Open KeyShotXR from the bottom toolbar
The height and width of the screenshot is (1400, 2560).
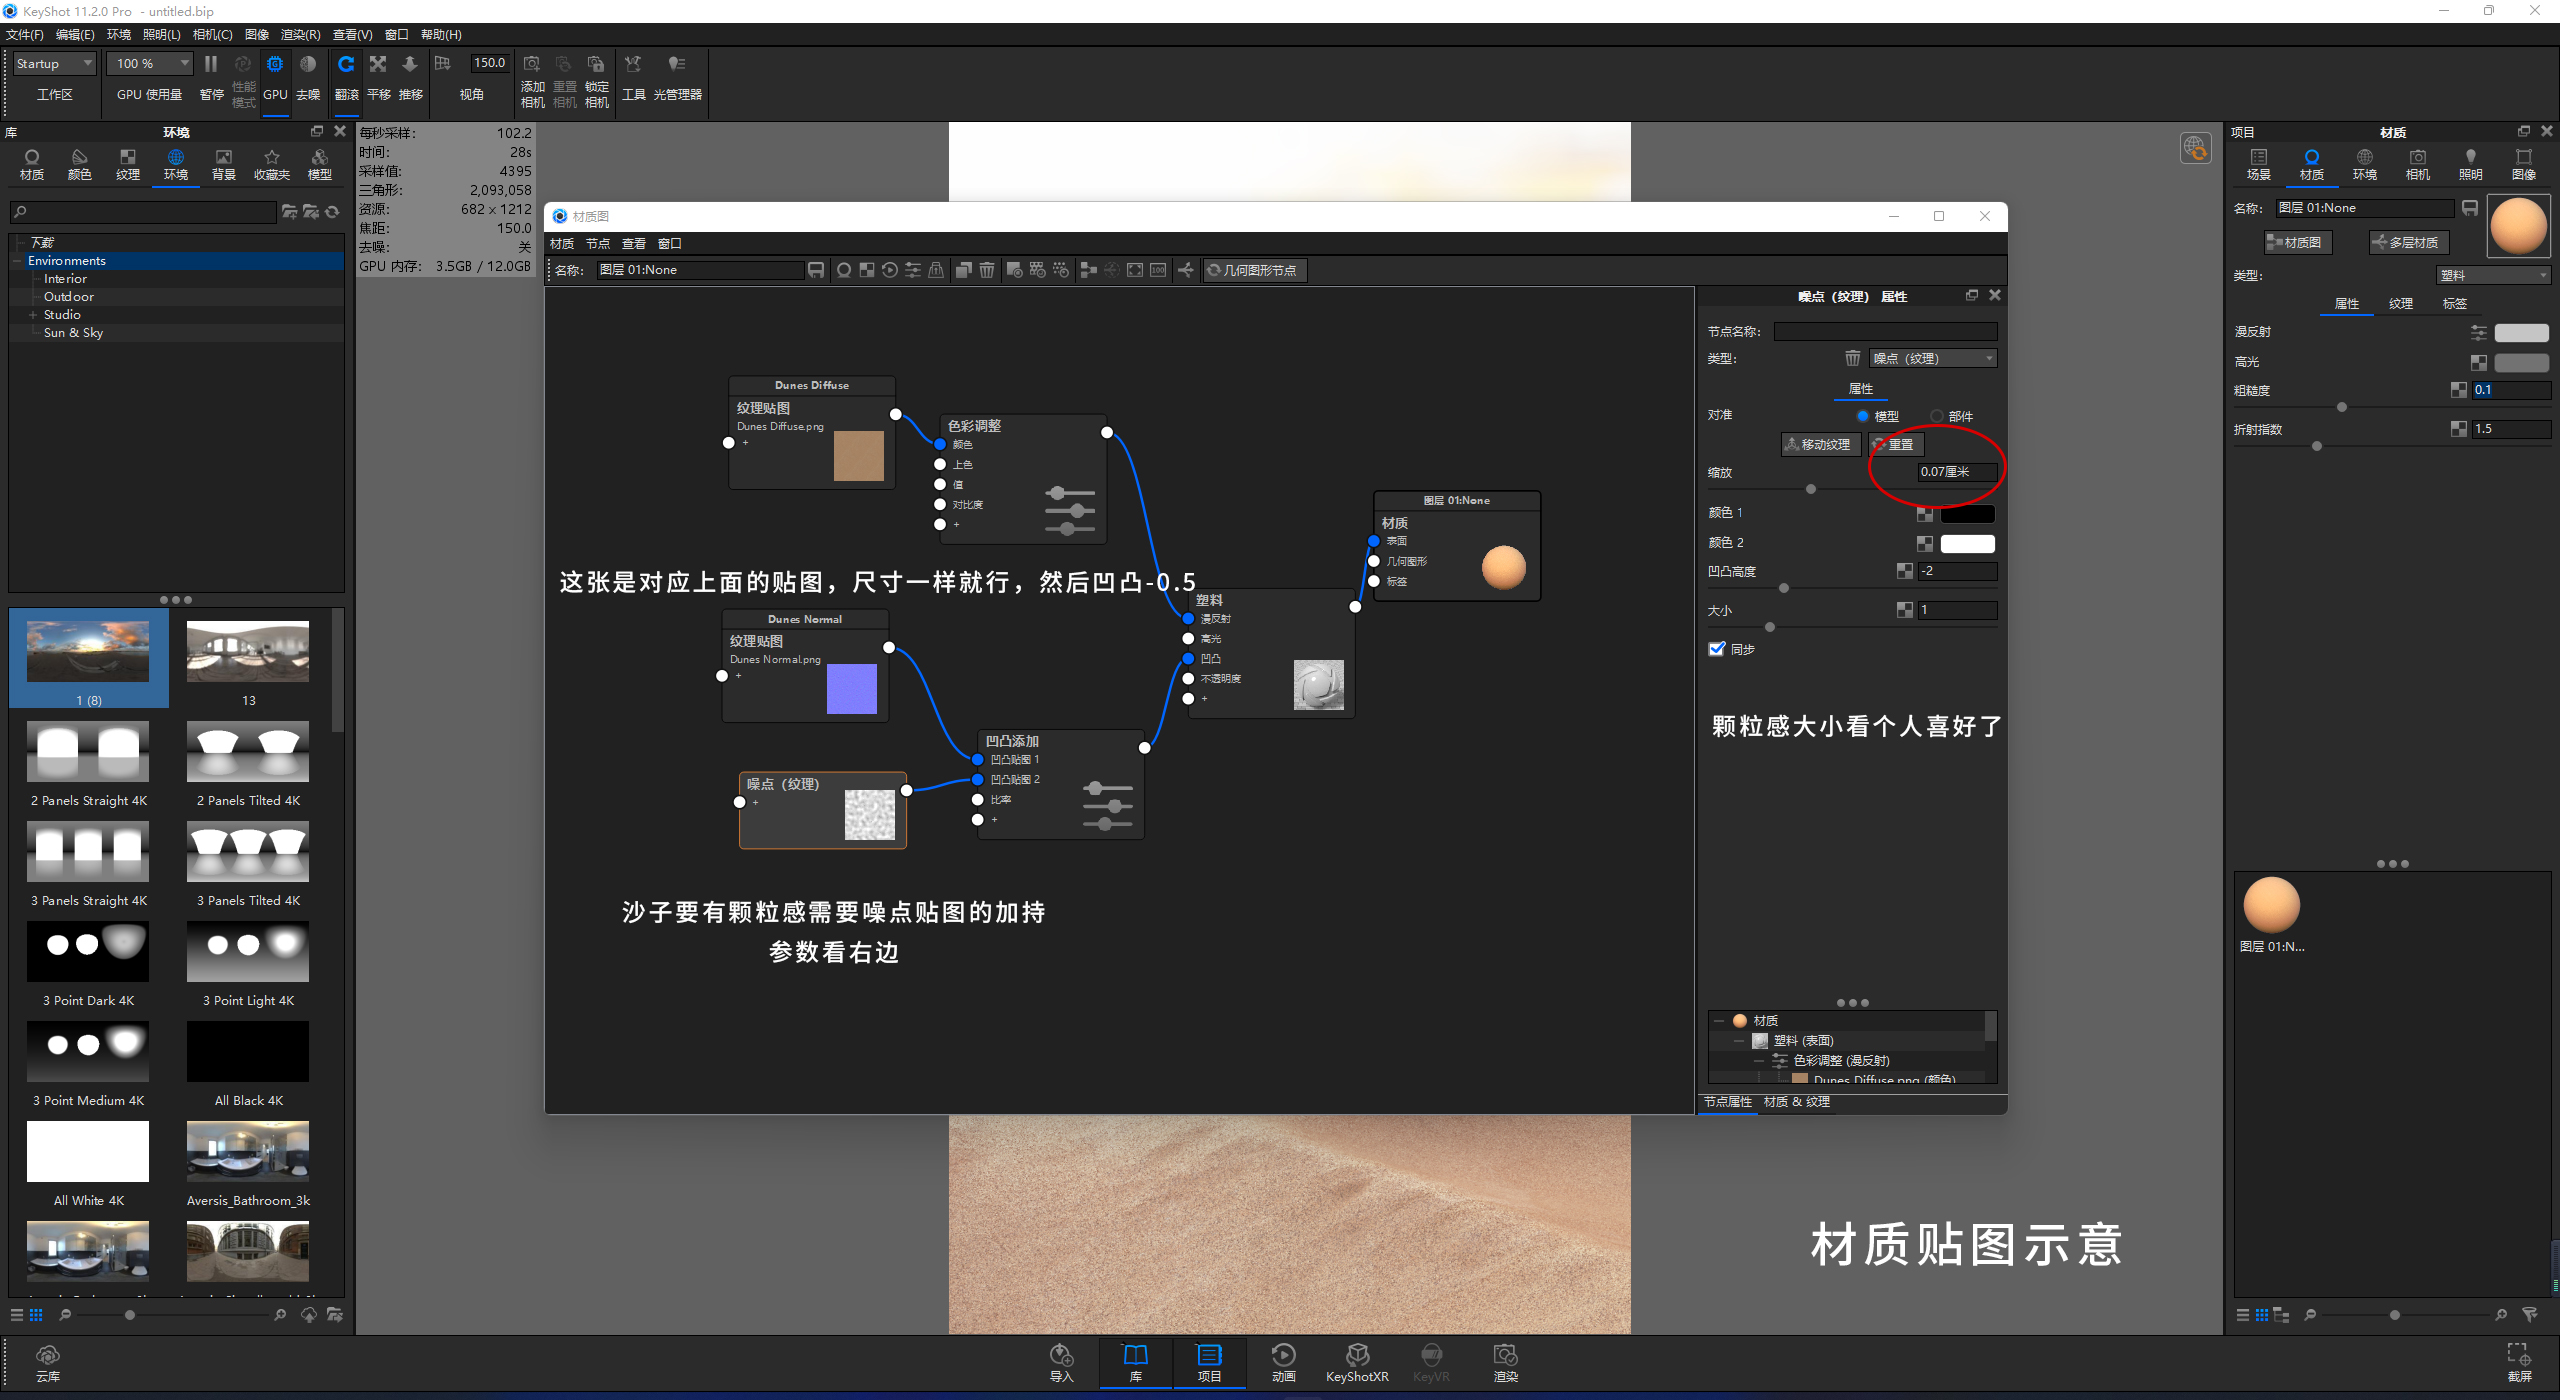click(1356, 1357)
